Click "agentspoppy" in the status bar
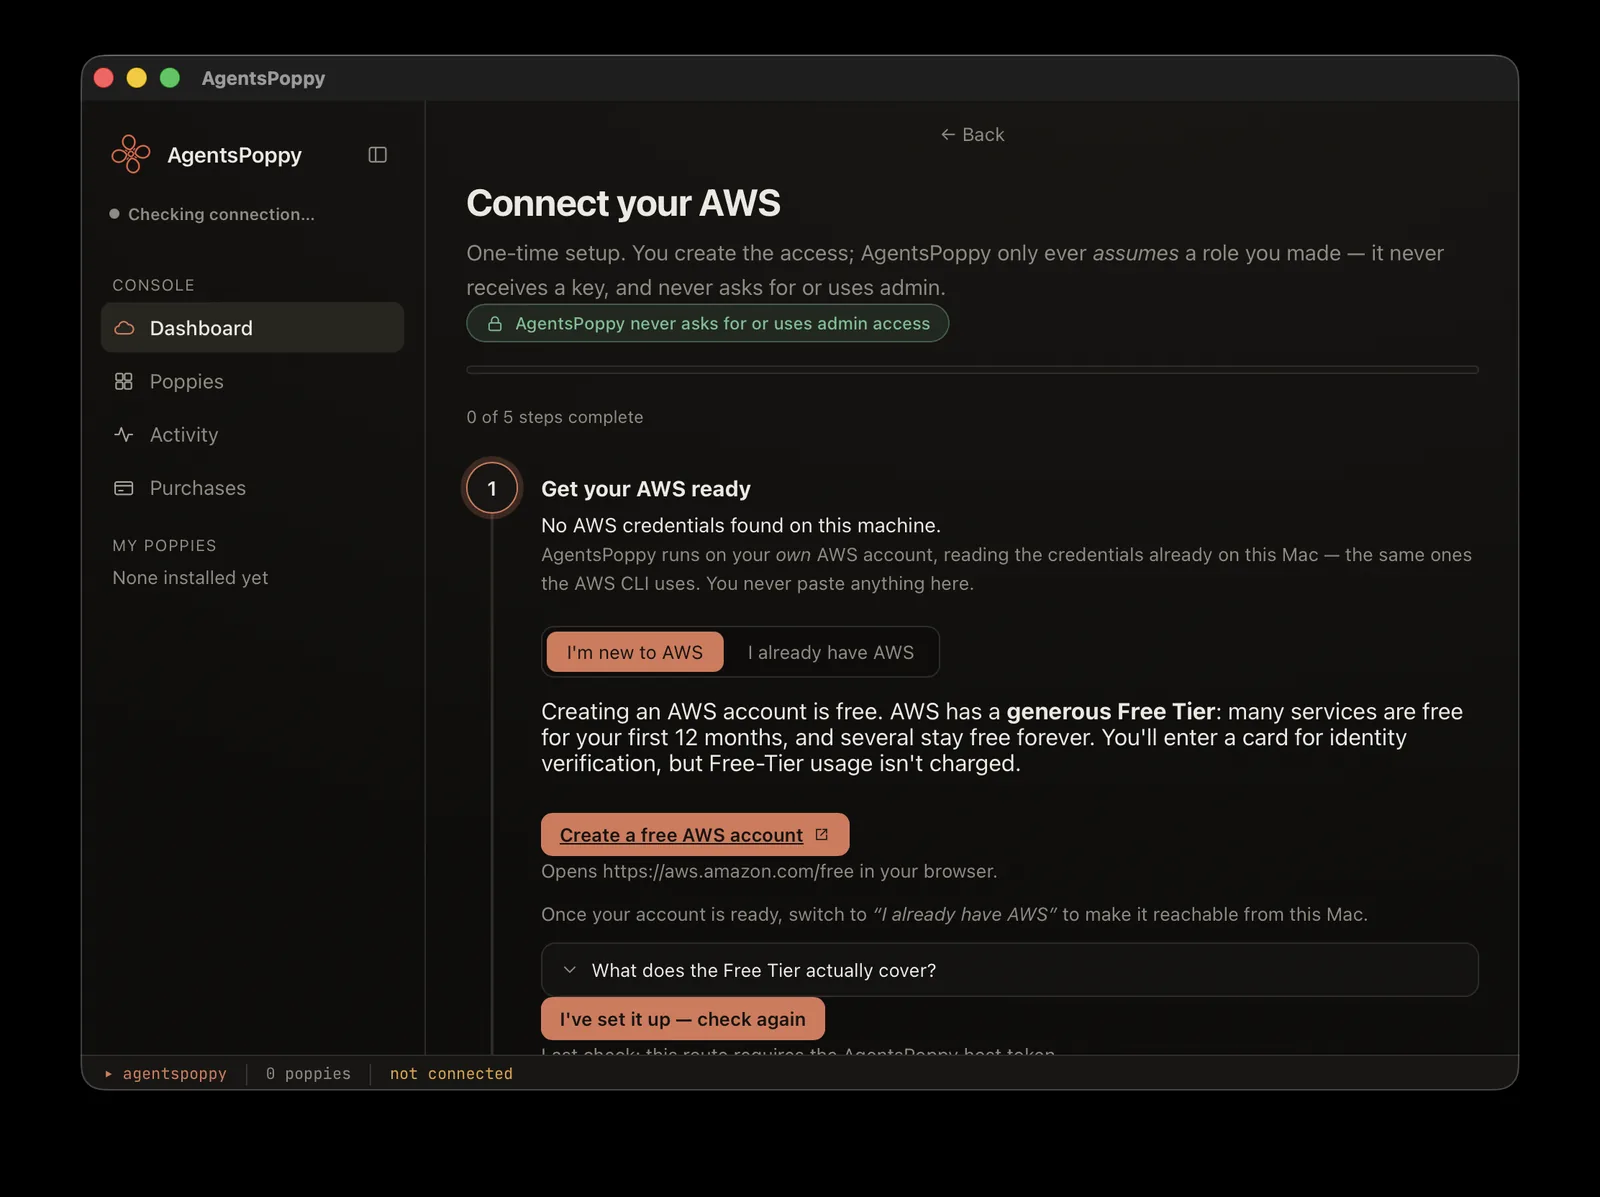 pos(175,1074)
